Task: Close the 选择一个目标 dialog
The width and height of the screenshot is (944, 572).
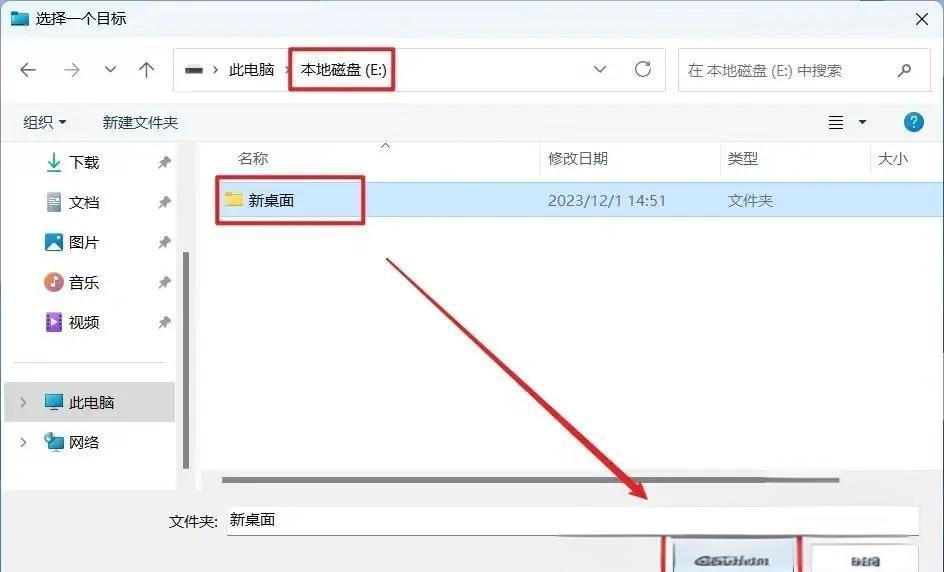Action: tap(921, 19)
